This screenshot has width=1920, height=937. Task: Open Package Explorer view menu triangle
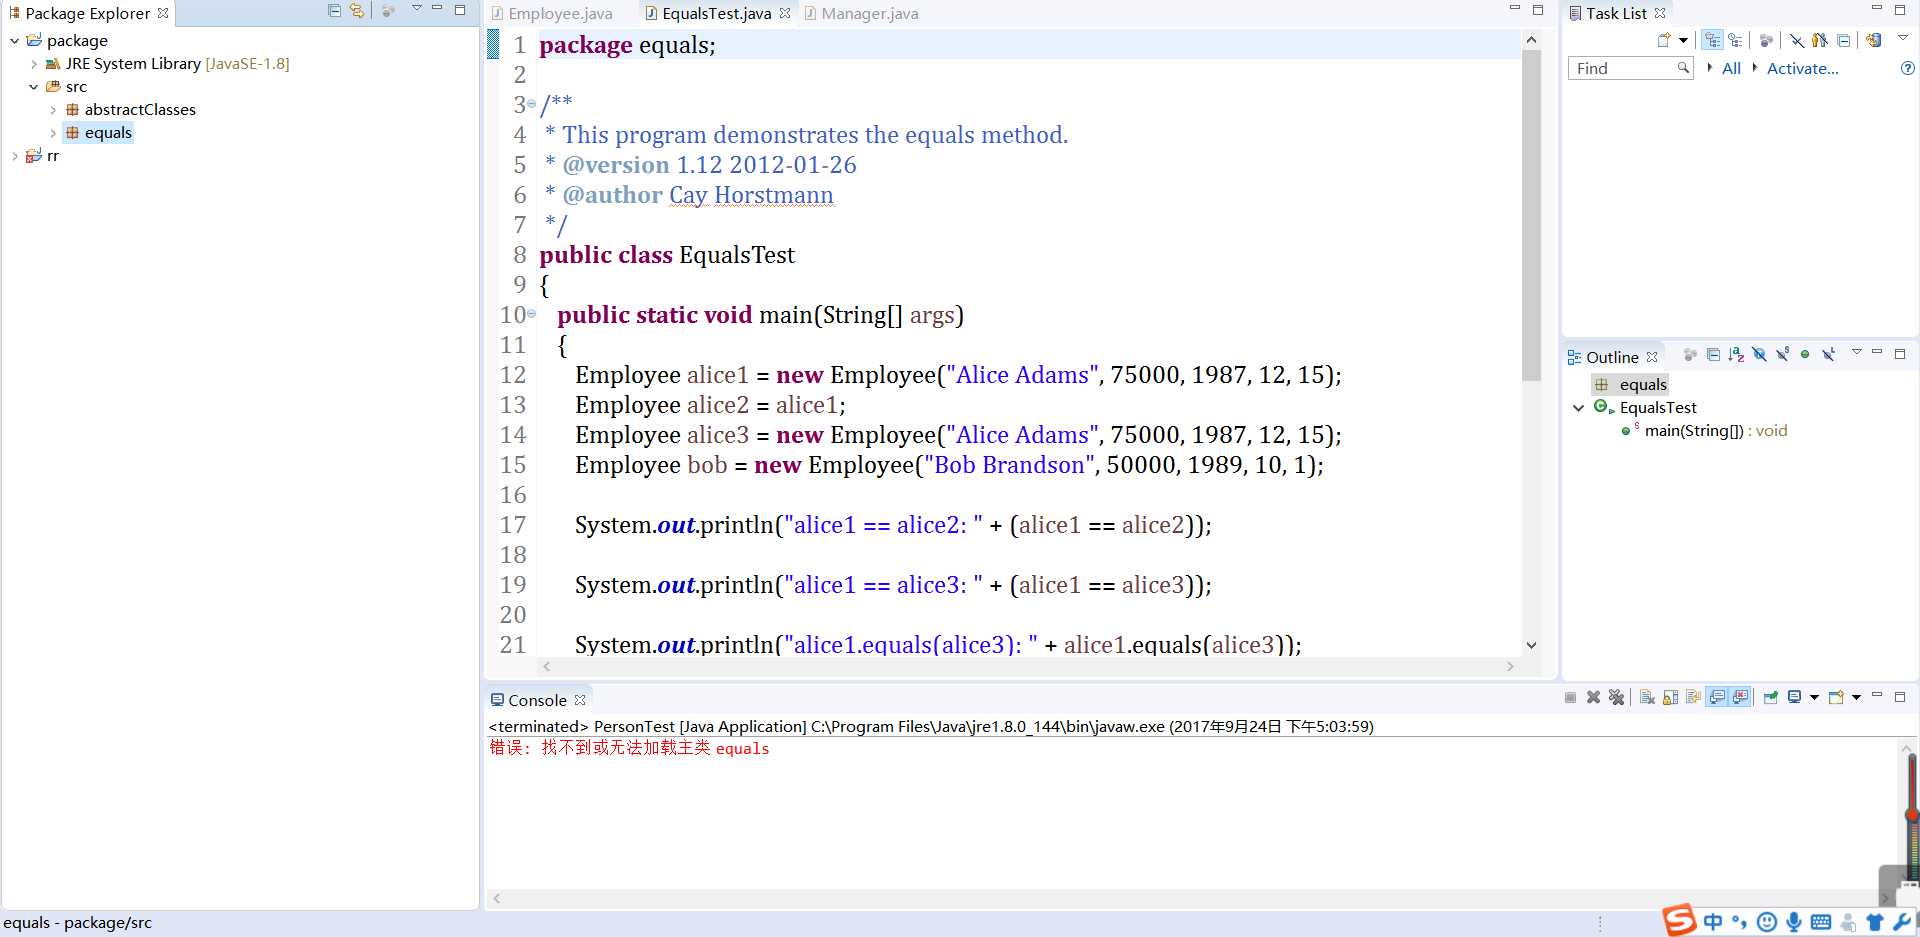[417, 9]
